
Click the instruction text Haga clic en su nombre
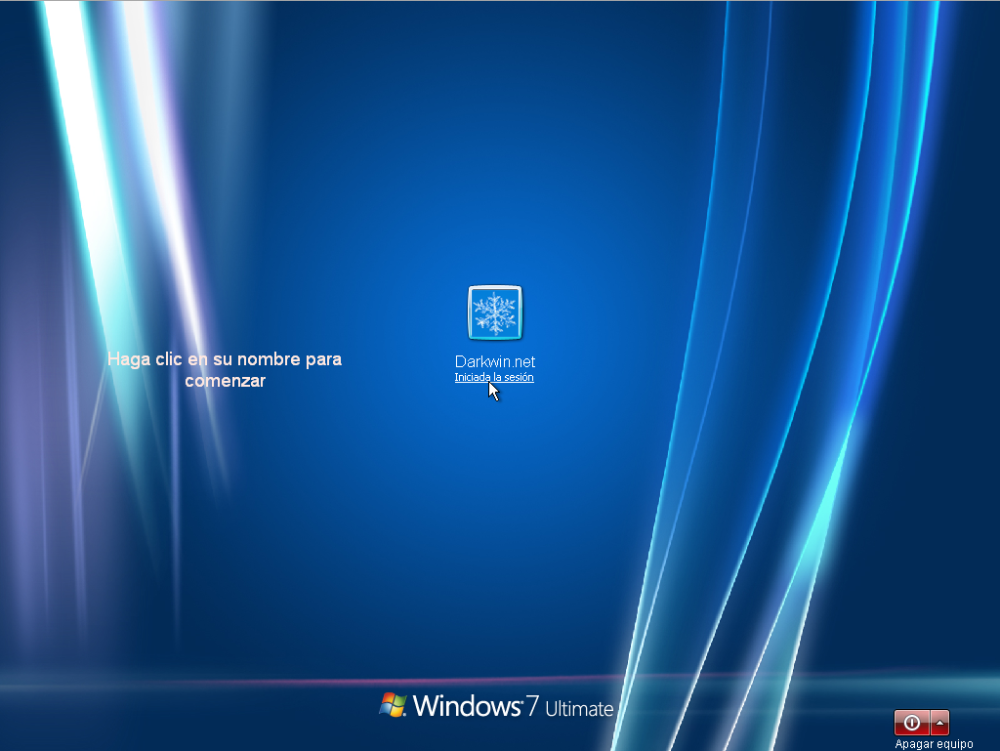click(224, 369)
